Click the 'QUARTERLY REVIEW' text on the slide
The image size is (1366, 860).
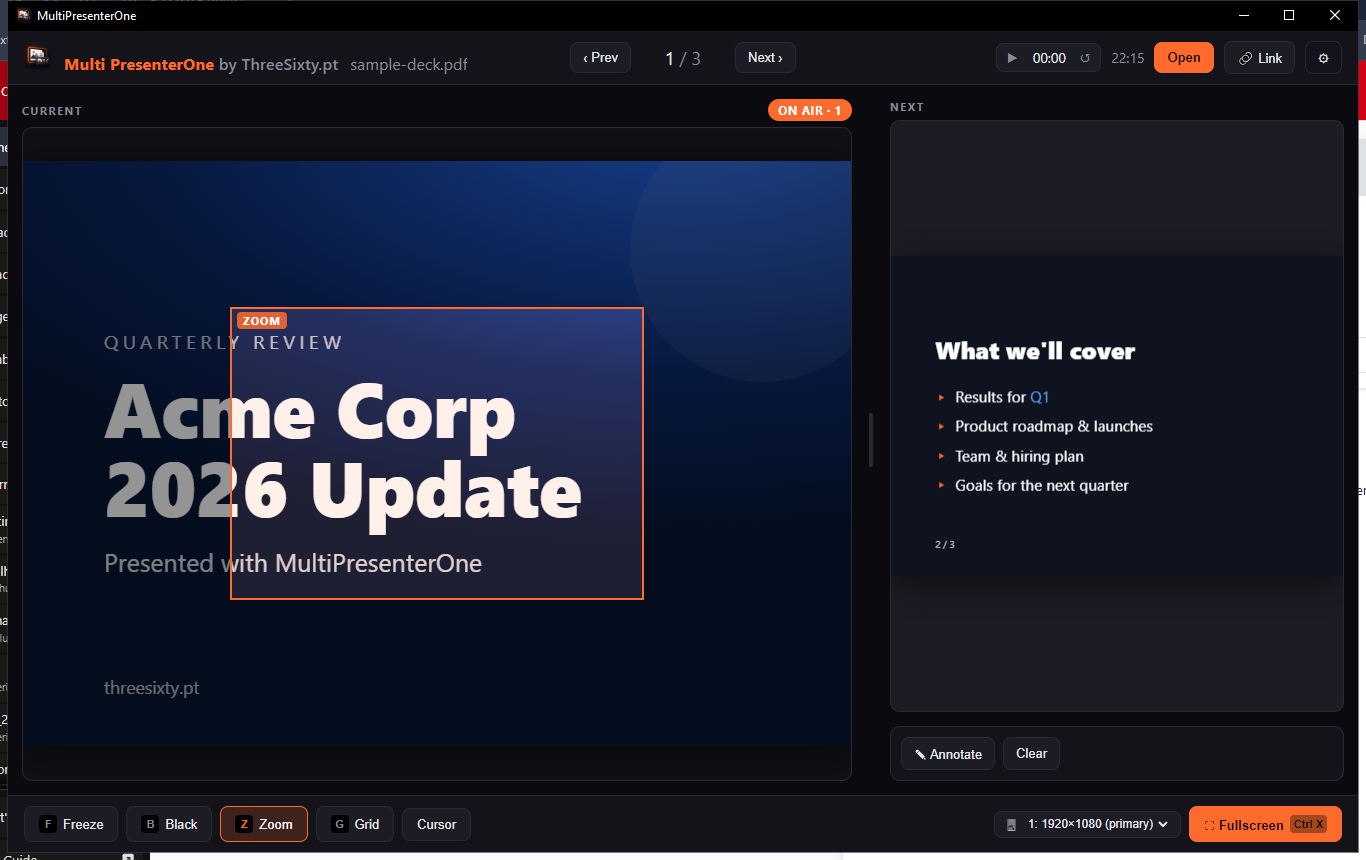coord(224,343)
